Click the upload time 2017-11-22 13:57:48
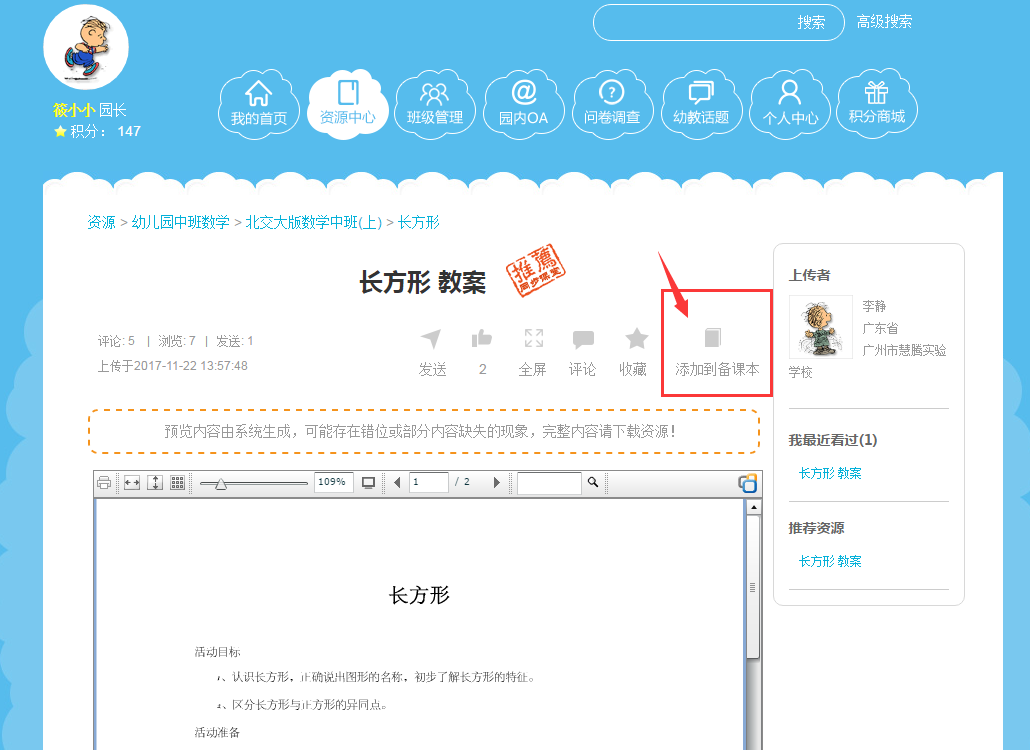This screenshot has width=1030, height=750. point(190,366)
